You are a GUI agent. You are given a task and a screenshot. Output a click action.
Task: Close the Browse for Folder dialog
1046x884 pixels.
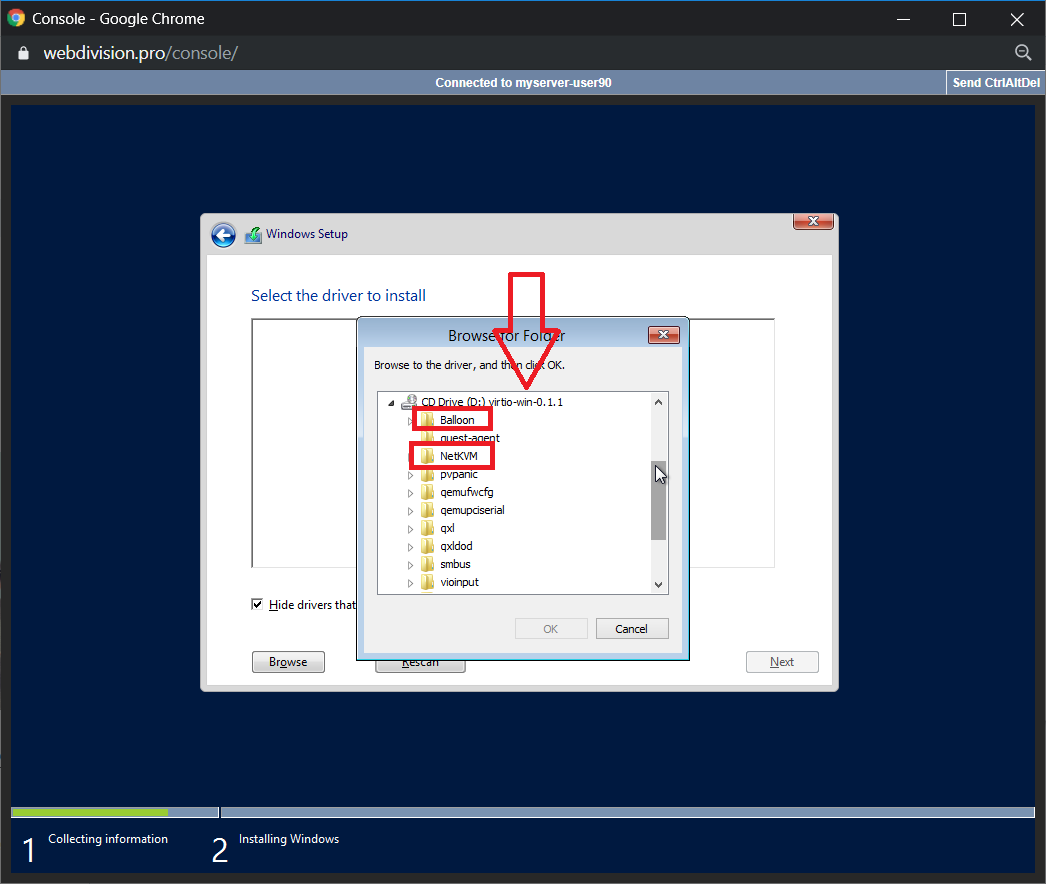[664, 335]
